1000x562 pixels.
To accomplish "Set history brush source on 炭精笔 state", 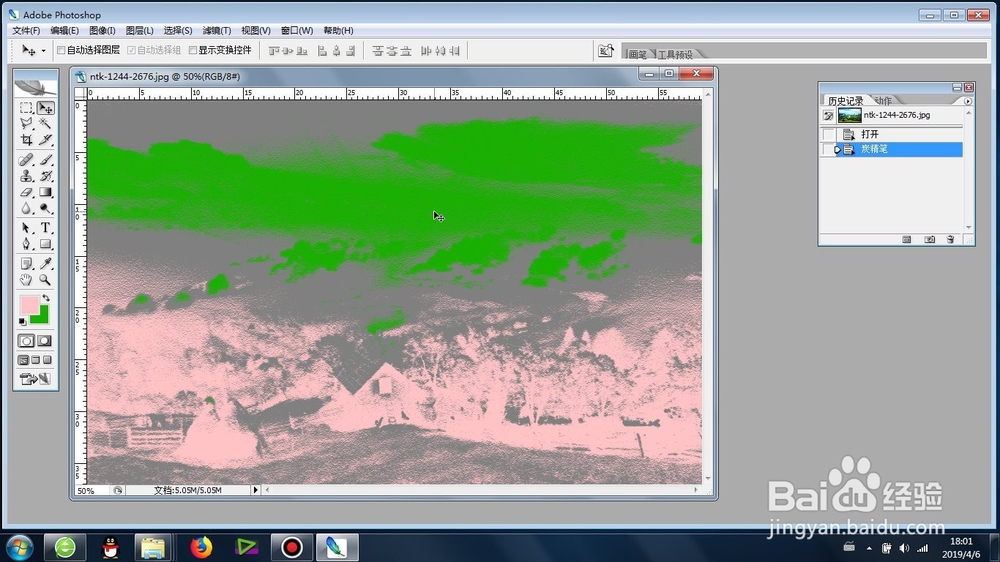I will point(828,149).
